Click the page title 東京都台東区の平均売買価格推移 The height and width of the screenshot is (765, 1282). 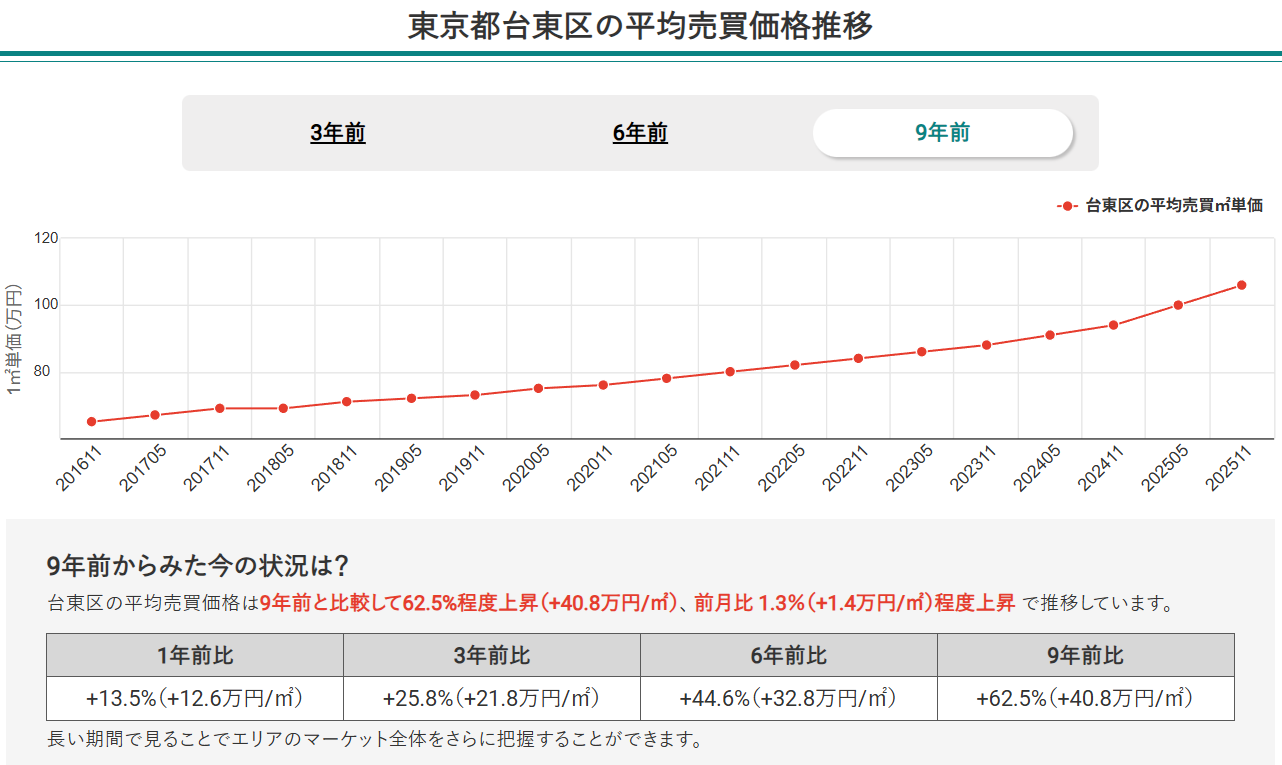[641, 26]
